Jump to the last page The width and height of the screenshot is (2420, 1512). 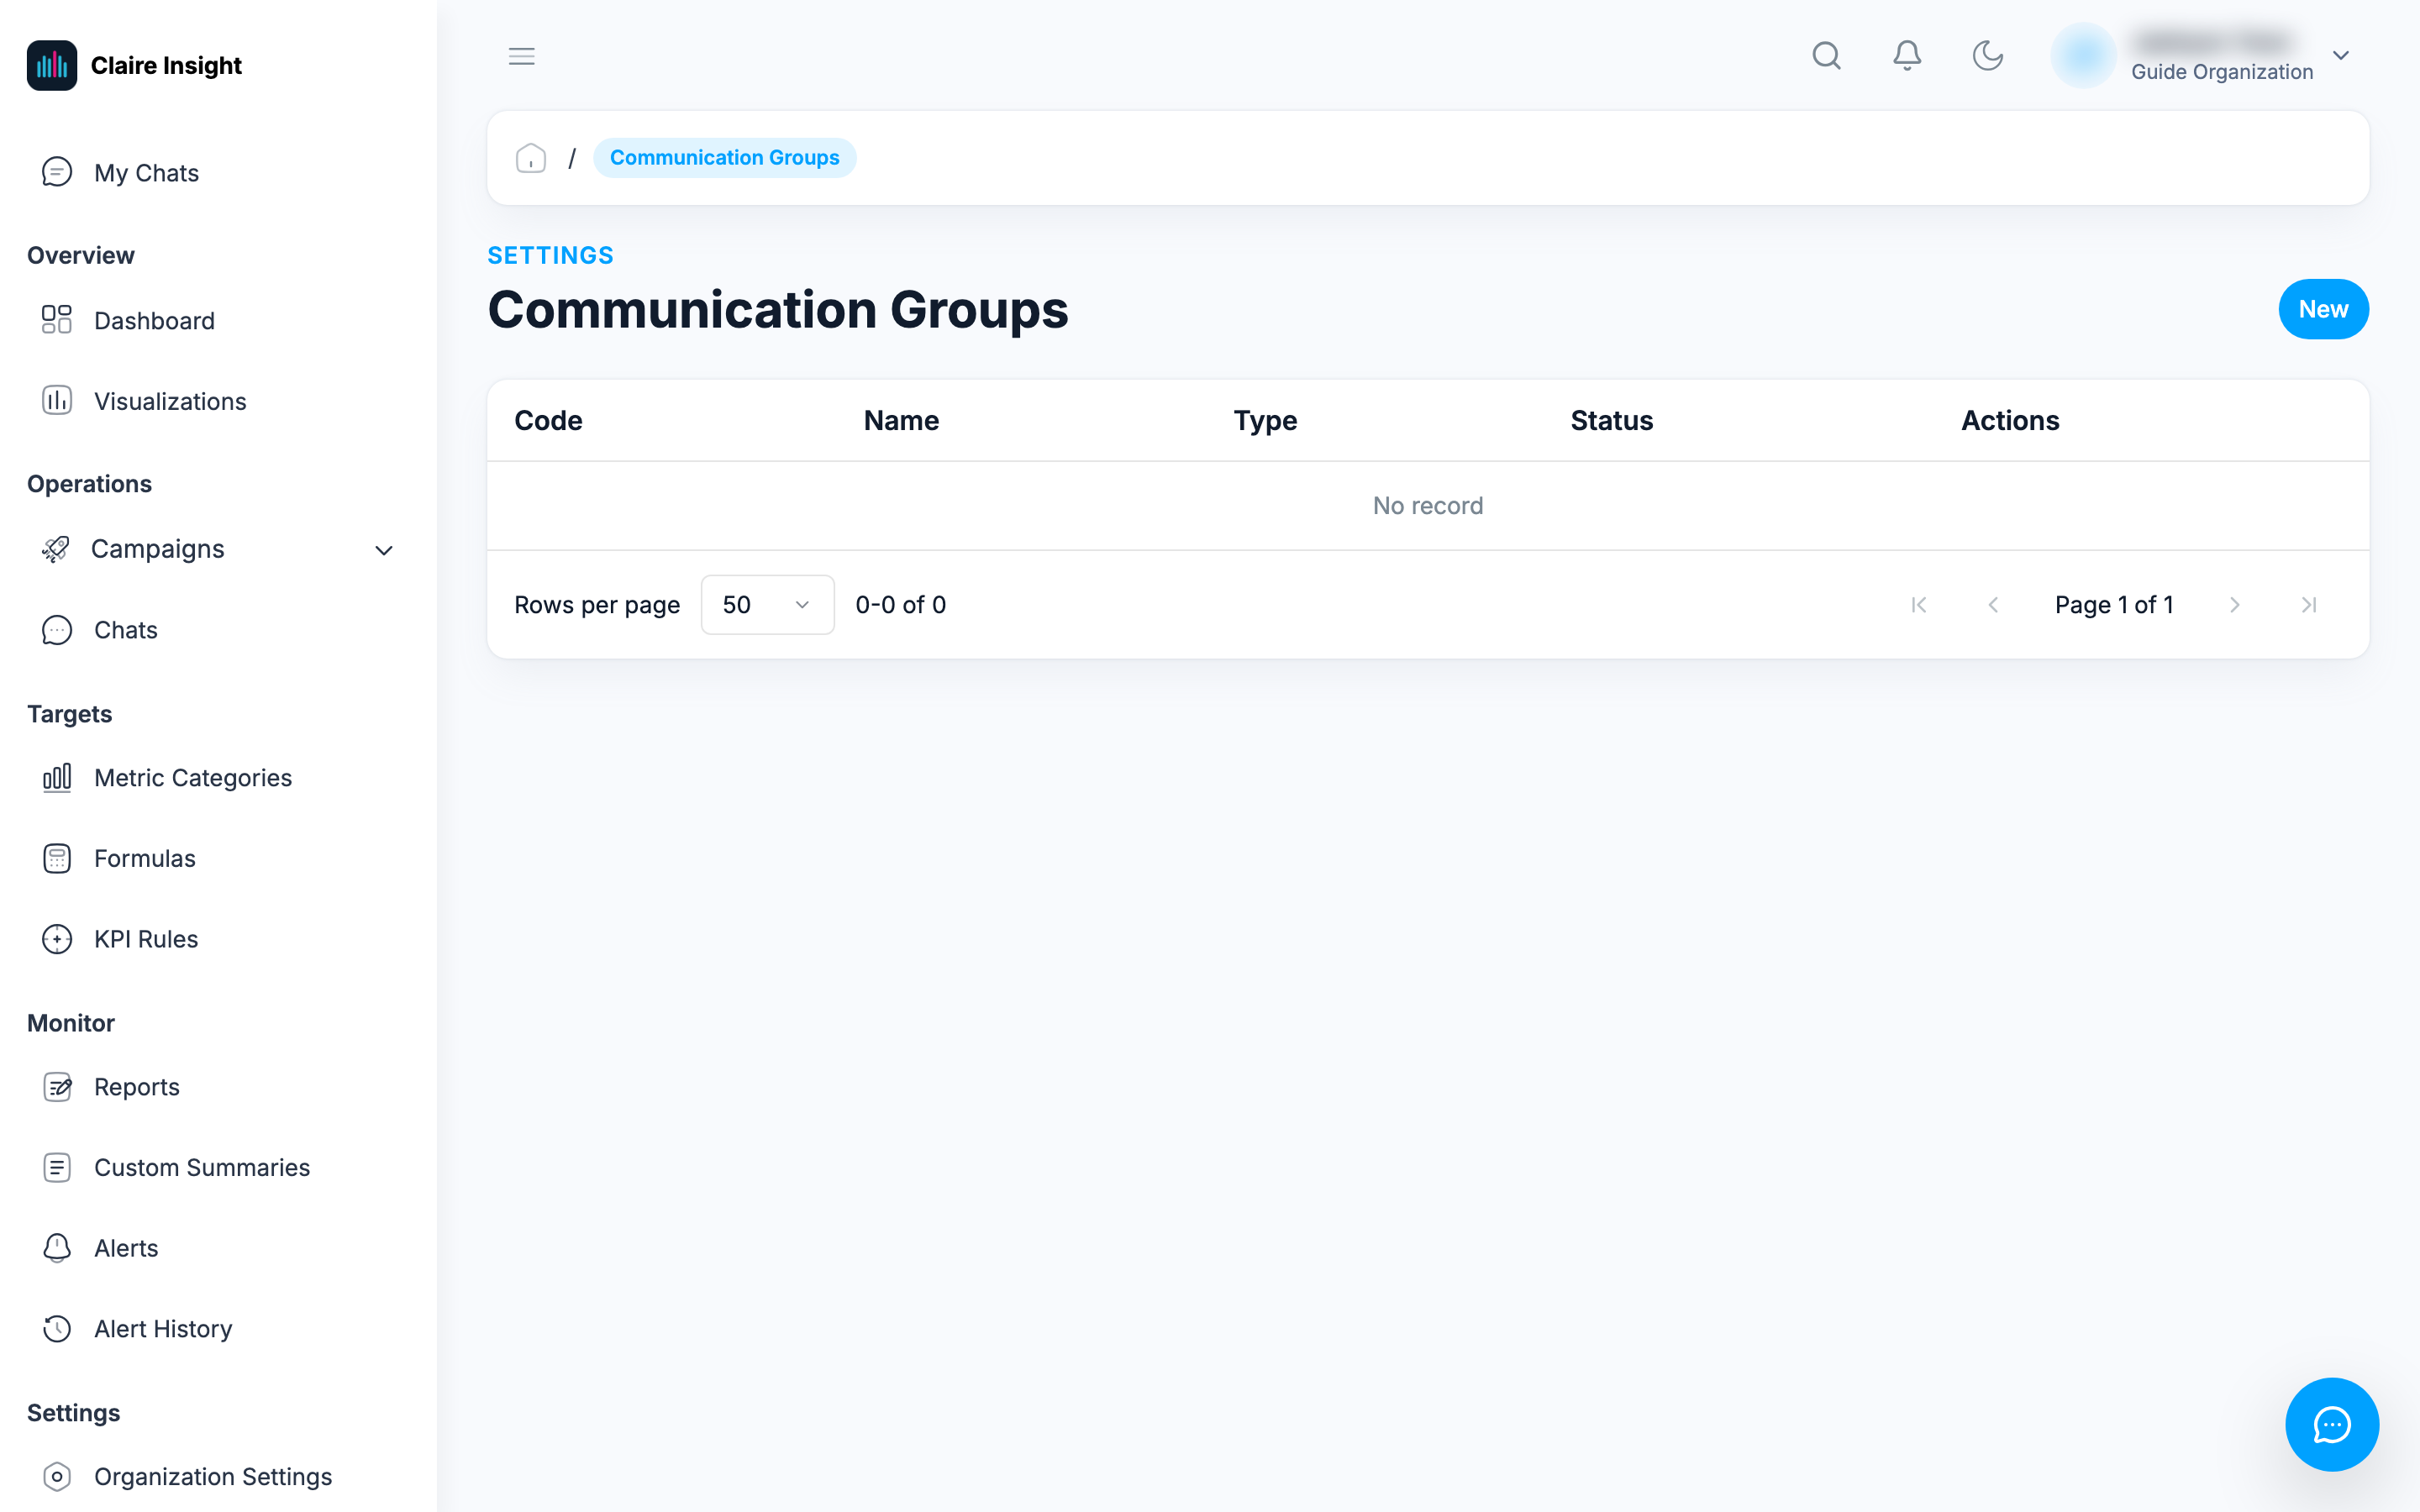tap(2309, 605)
